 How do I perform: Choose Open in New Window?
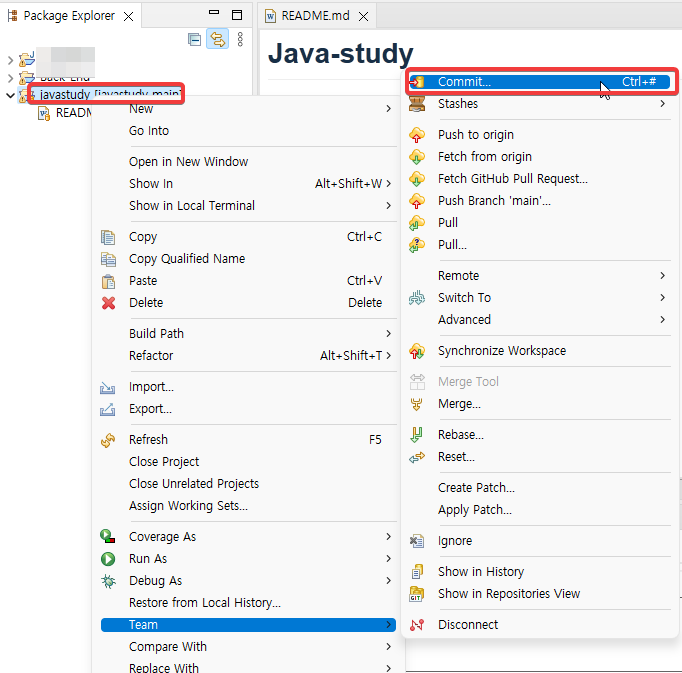pos(188,162)
